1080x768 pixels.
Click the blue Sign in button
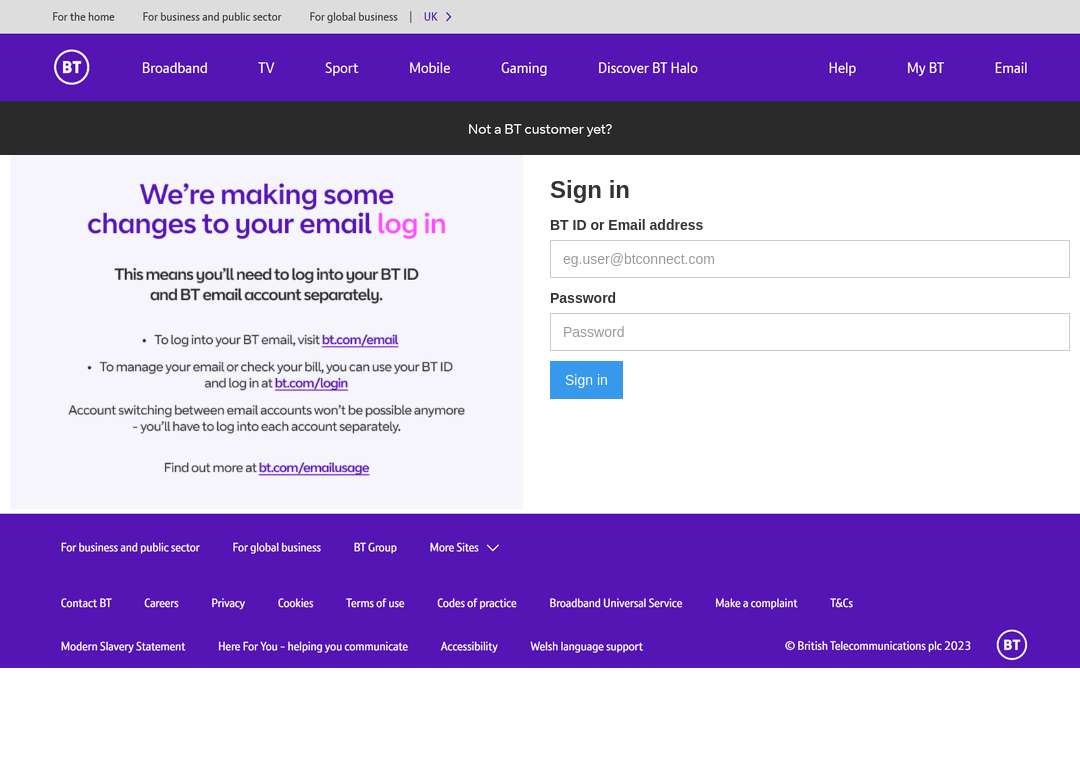pos(586,380)
